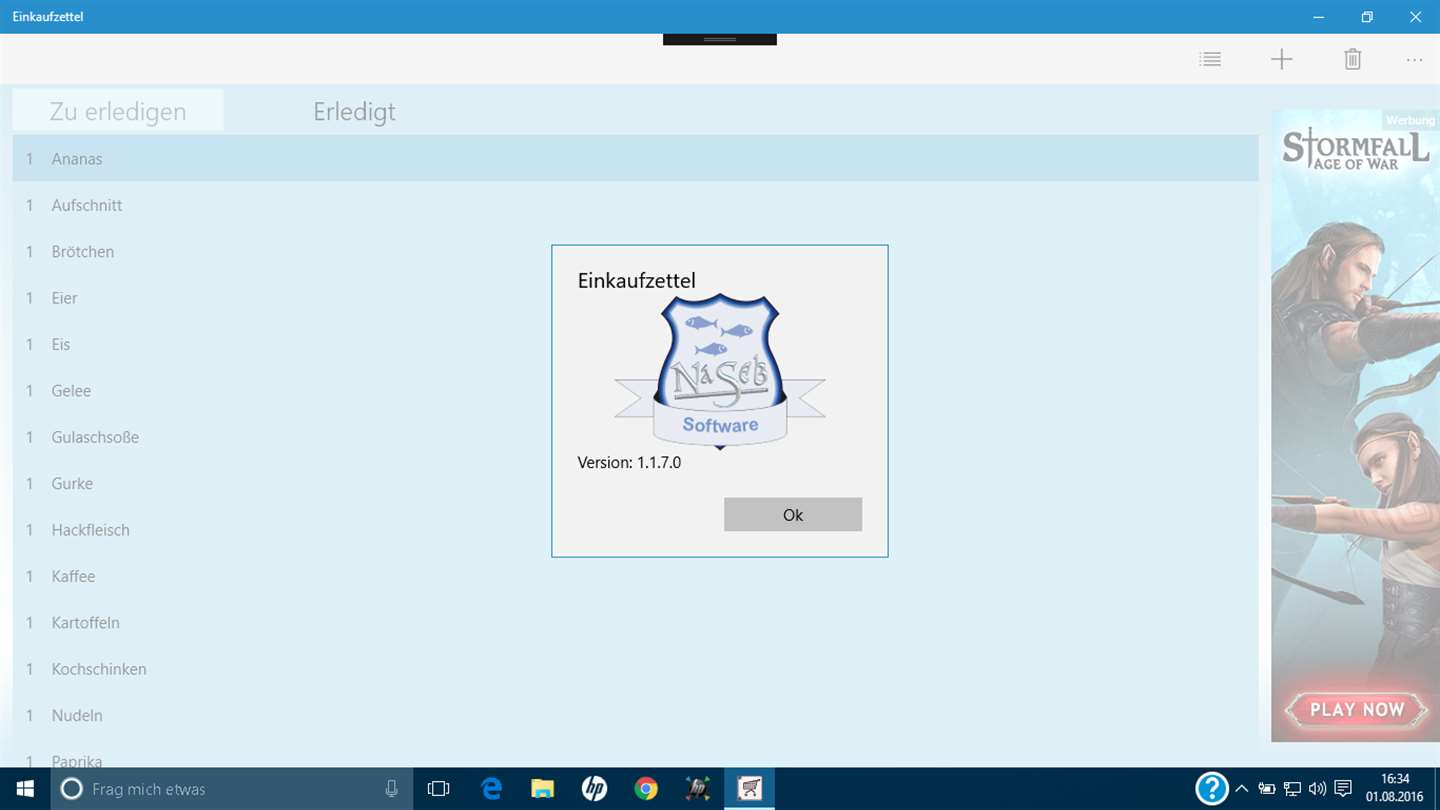1440x810 pixels.
Task: Select the Eis list item
Action: (635, 344)
